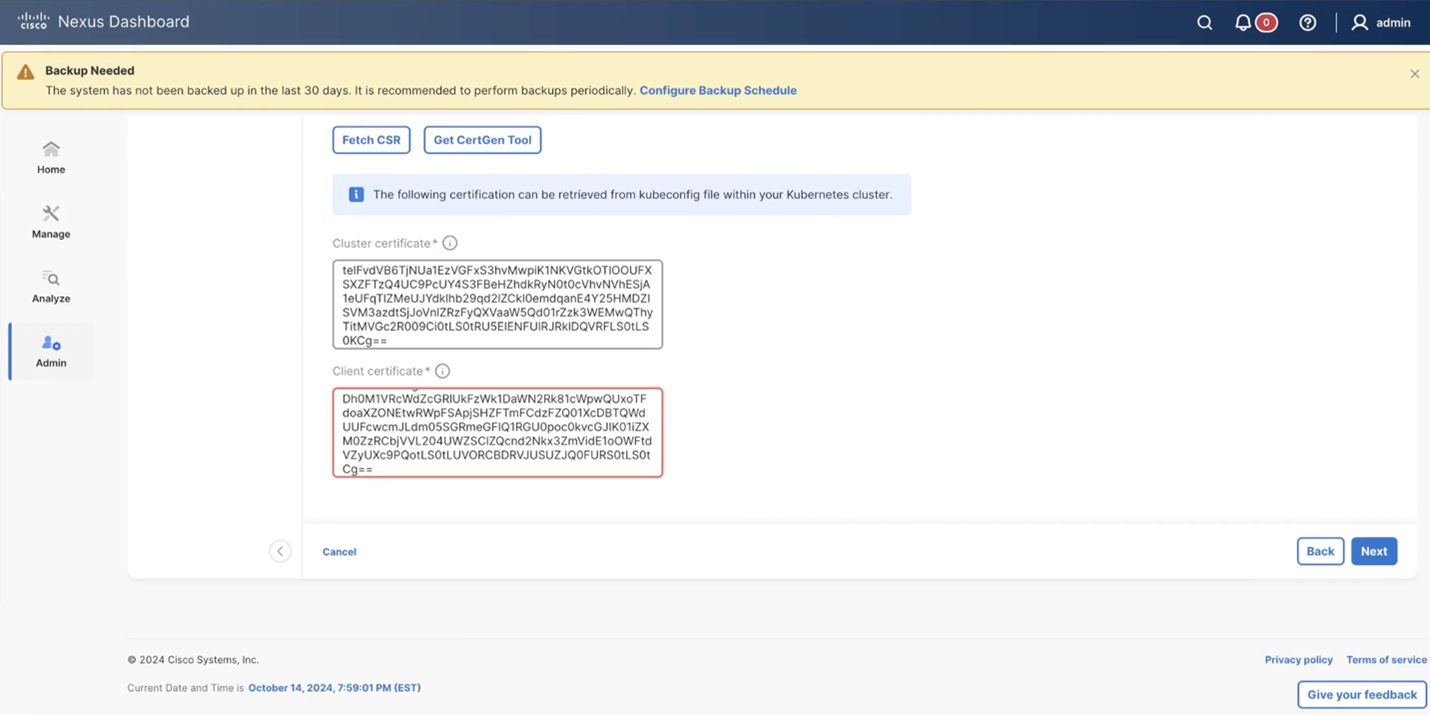Click the 'Backup Needed' banner heading
This screenshot has height=715, width=1430.
click(x=90, y=71)
